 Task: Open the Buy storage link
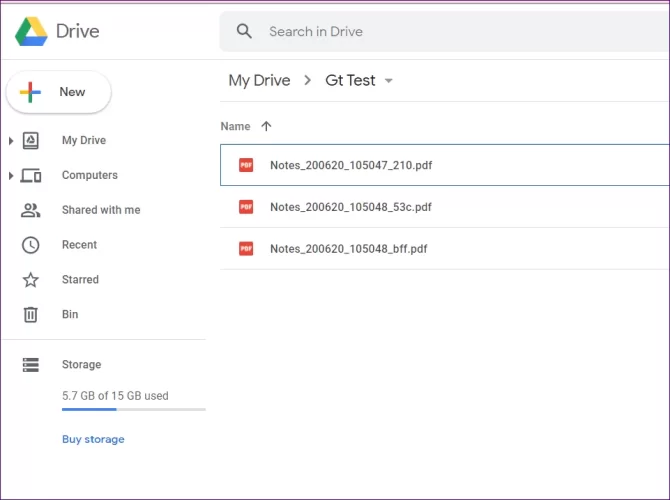point(93,439)
